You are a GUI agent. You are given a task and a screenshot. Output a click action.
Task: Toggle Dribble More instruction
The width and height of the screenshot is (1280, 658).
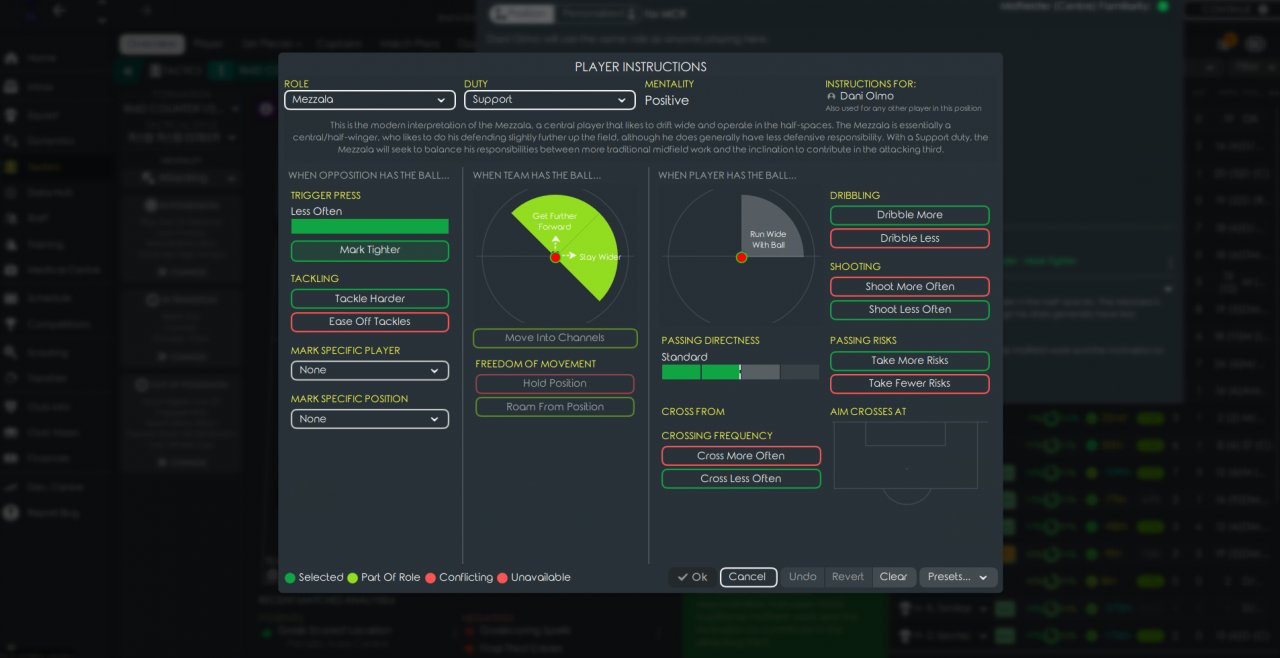[x=910, y=215]
